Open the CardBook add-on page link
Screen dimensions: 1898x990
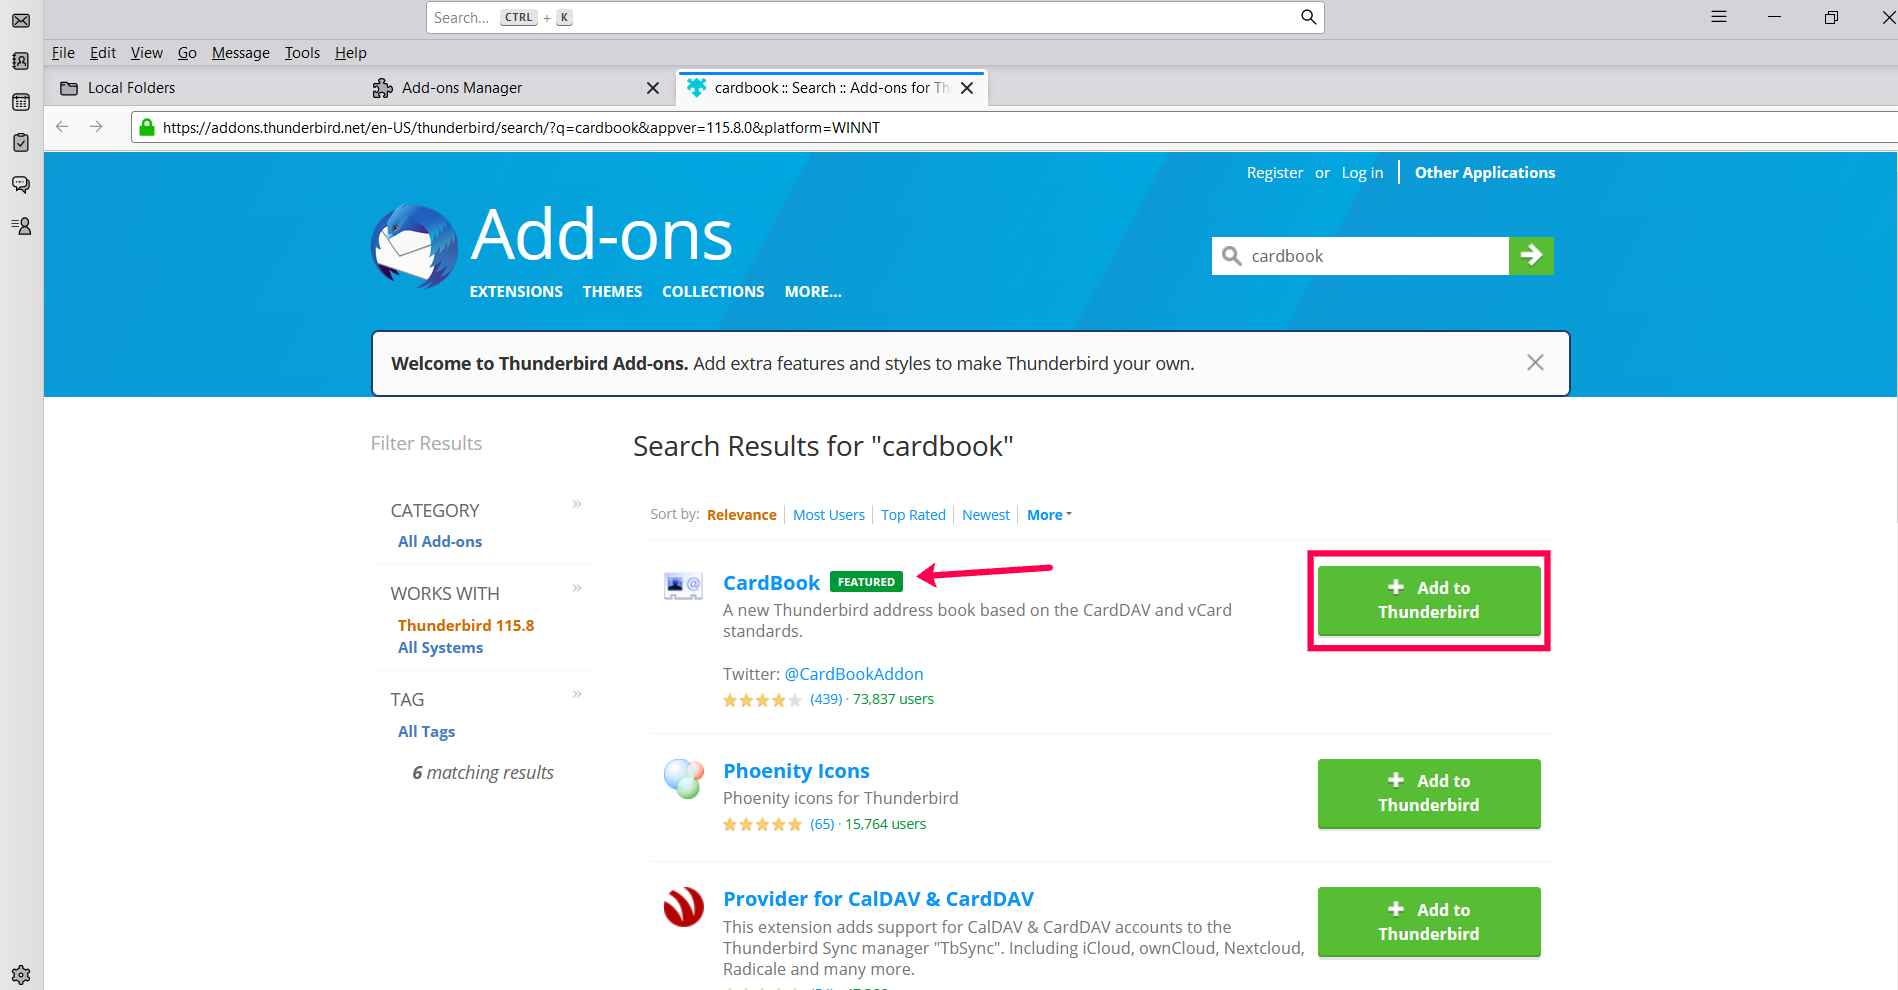point(771,583)
